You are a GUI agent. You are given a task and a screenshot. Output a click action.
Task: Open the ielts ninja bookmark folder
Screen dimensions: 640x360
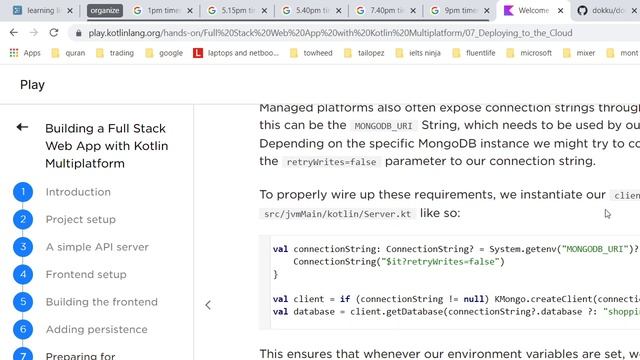418,53
